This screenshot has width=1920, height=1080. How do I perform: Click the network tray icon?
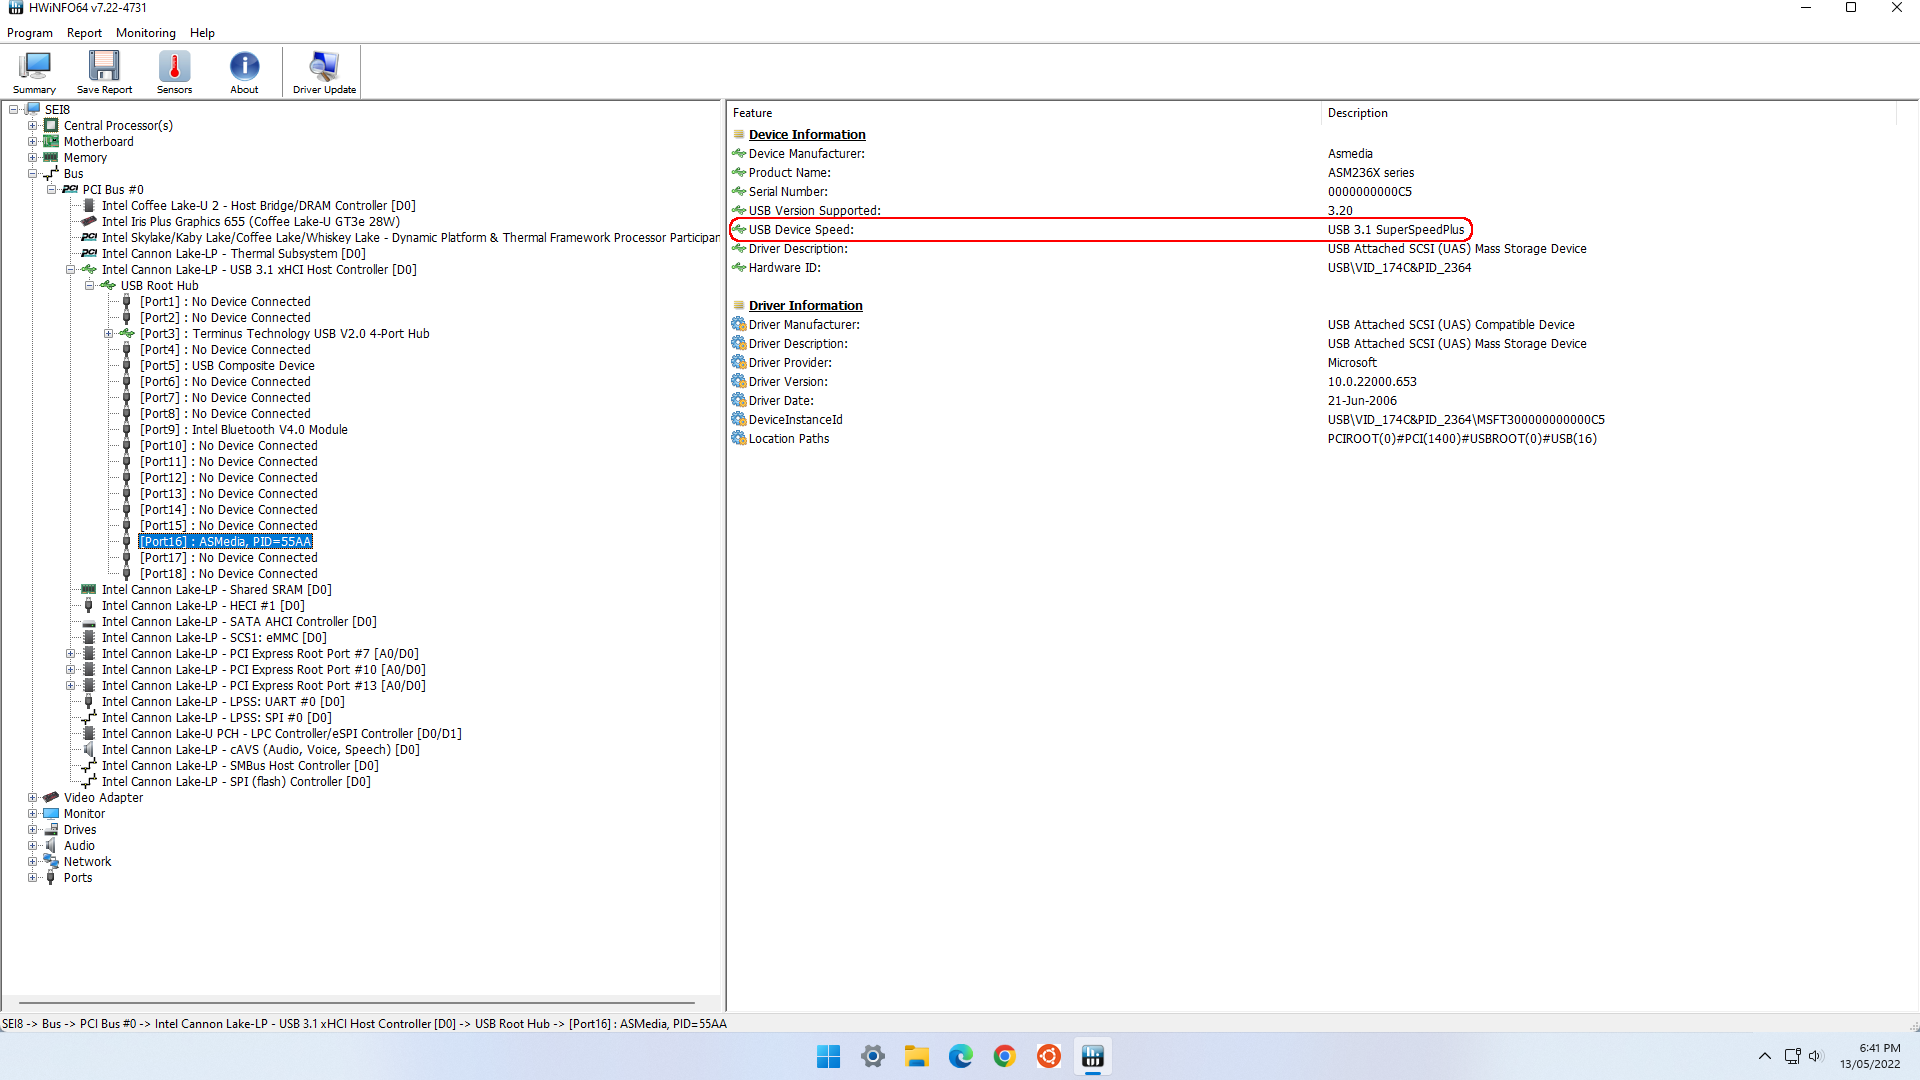1792,1056
